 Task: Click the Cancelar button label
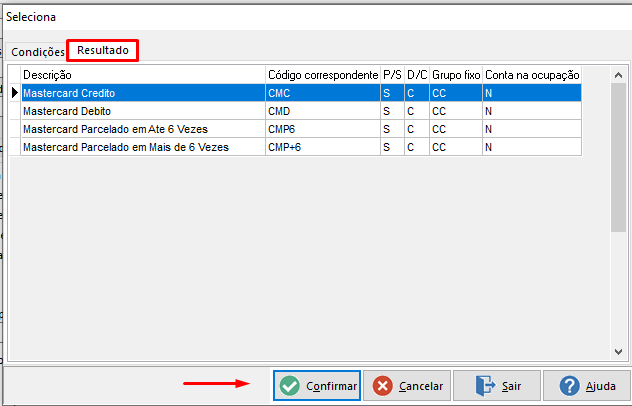tap(421, 386)
